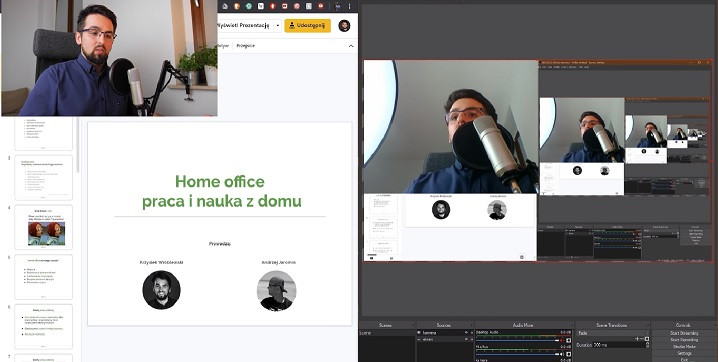Viewport: 718px width, 362px height.
Task: Unmute Desktop Audio with the red speaker icon
Action: [x=561, y=340]
